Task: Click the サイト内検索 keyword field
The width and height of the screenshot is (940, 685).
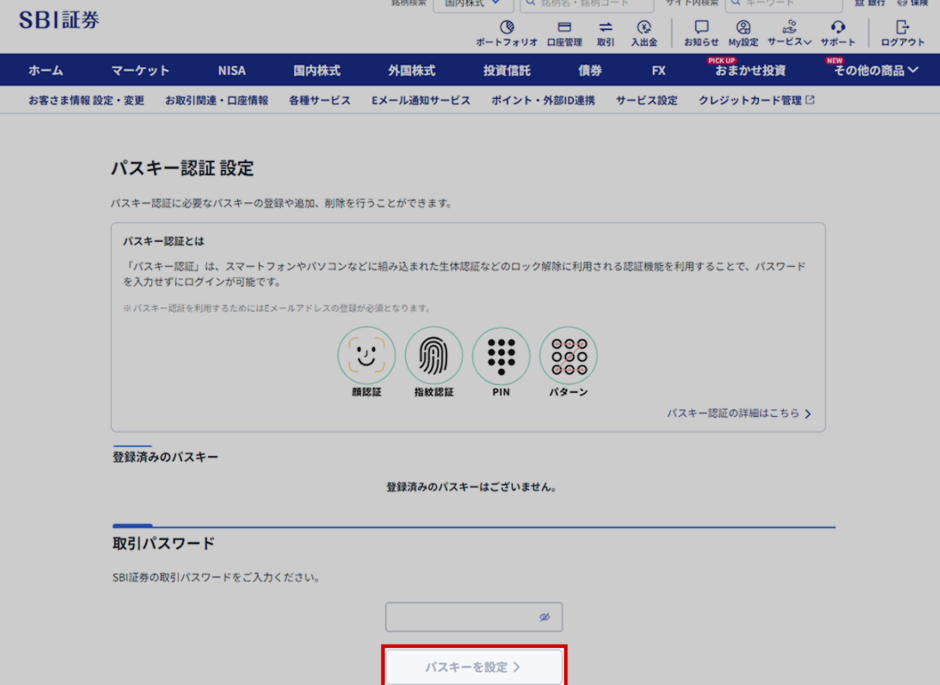Action: [x=784, y=5]
